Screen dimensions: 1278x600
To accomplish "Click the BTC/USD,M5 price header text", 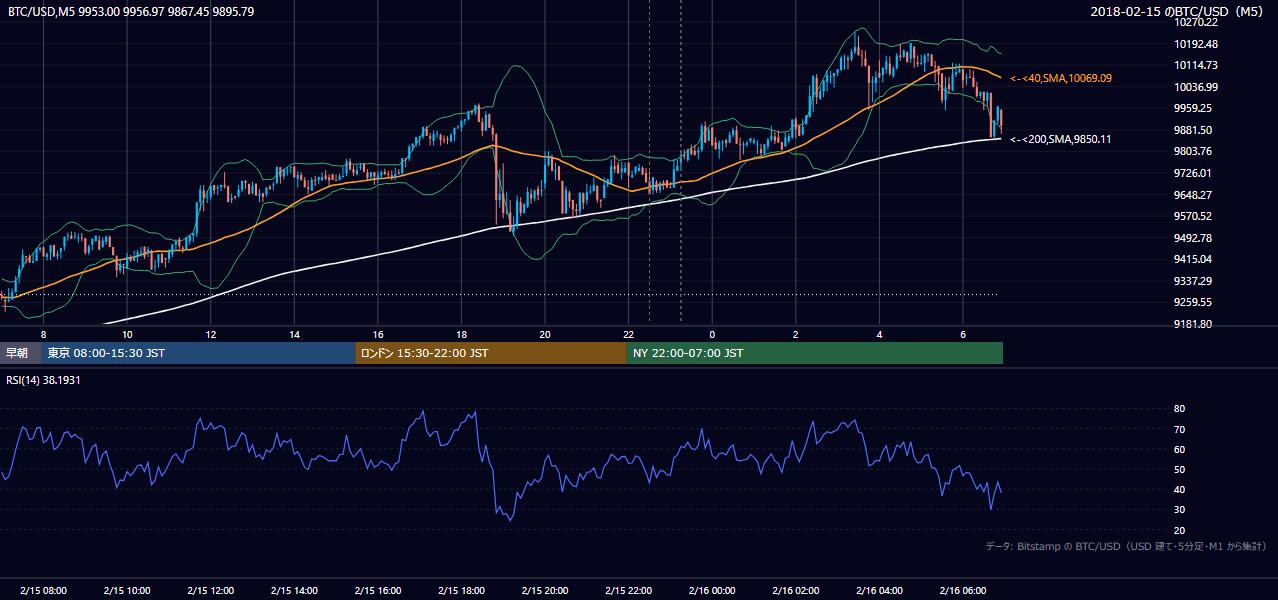I will 131,11.
